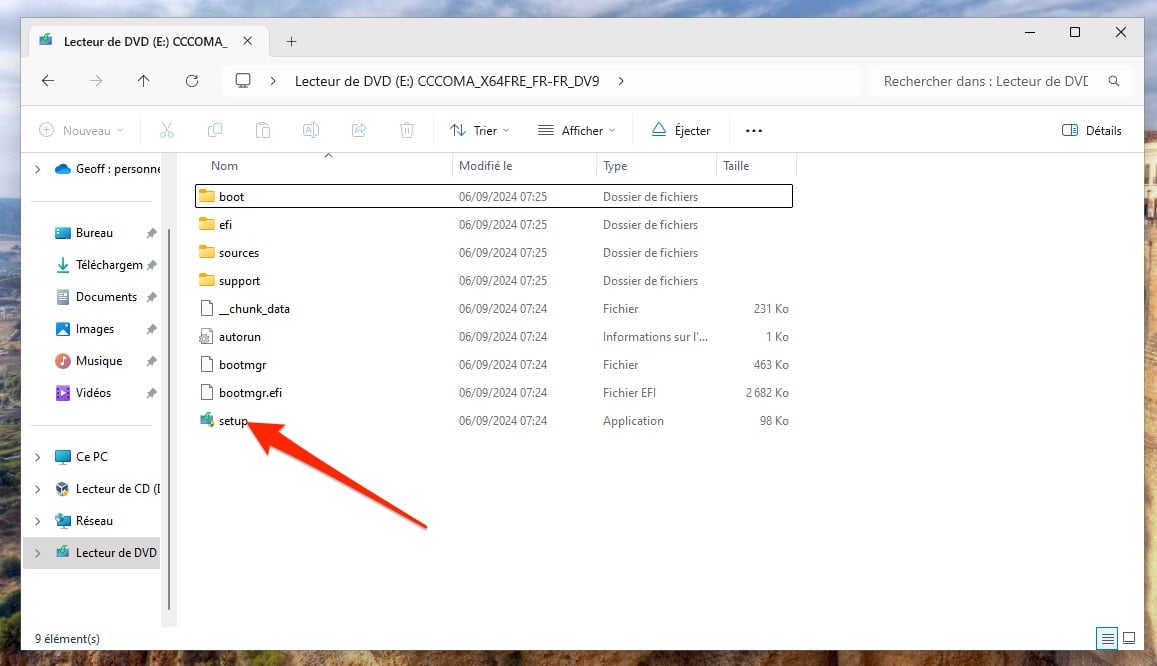The height and width of the screenshot is (666, 1157).
Task: Toggle the Détails pane
Action: click(x=1091, y=130)
